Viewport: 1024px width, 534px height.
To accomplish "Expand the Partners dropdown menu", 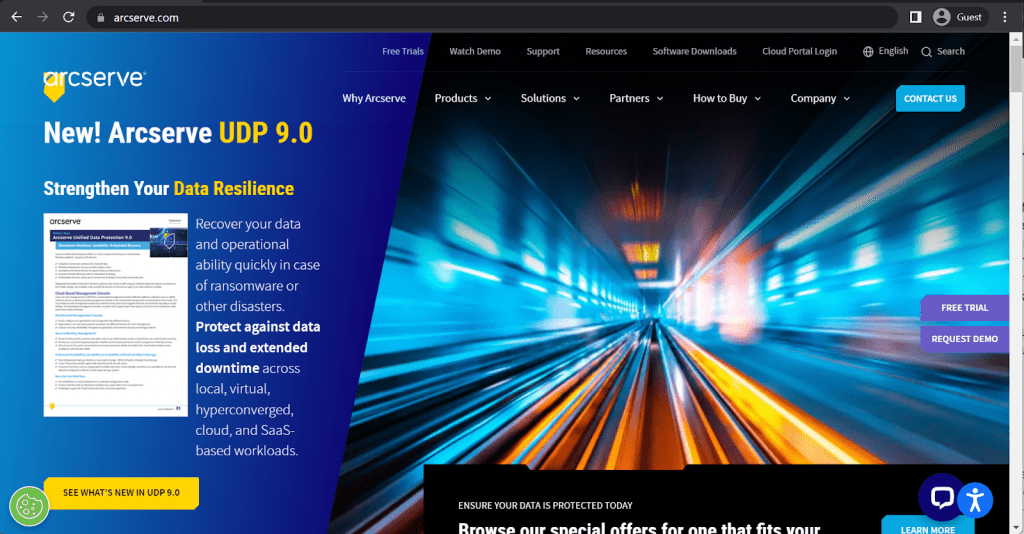I will (636, 98).
